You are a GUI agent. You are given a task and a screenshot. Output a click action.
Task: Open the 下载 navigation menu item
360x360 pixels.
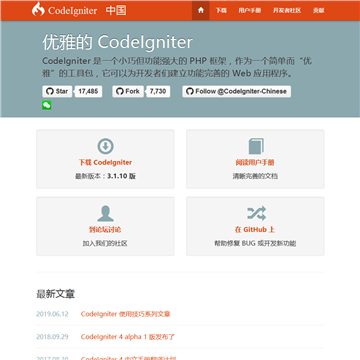click(x=221, y=10)
